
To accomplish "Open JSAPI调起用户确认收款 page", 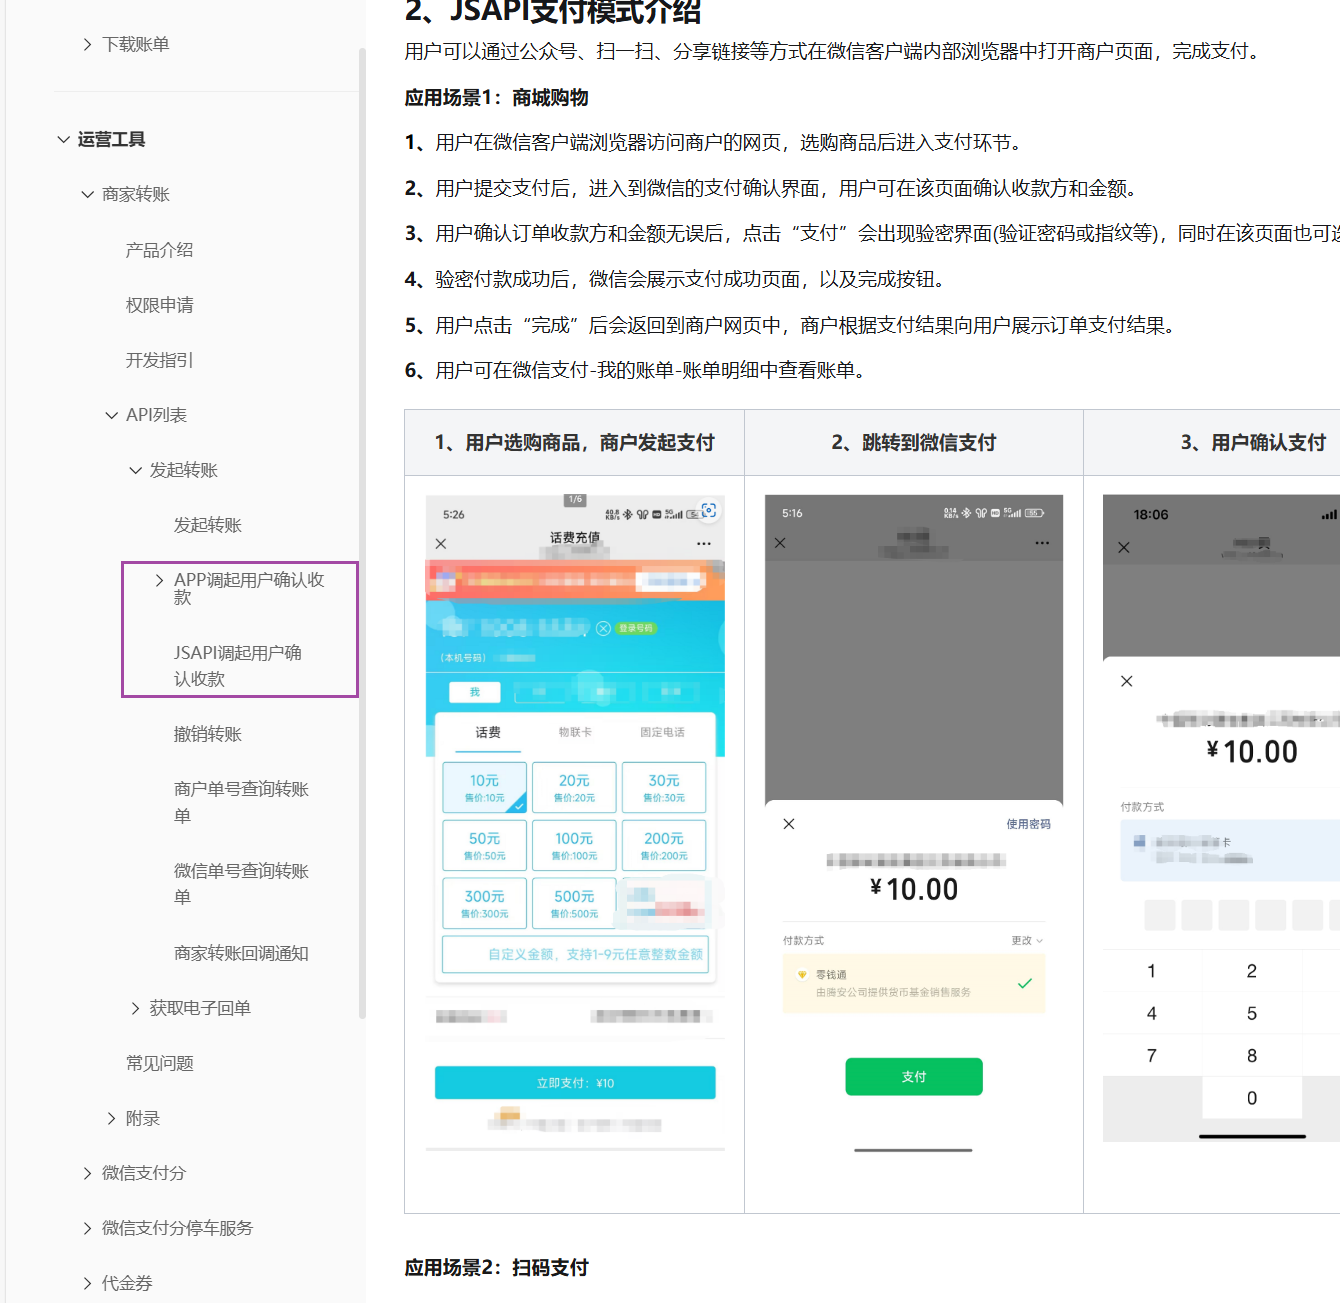I will pyautogui.click(x=238, y=666).
